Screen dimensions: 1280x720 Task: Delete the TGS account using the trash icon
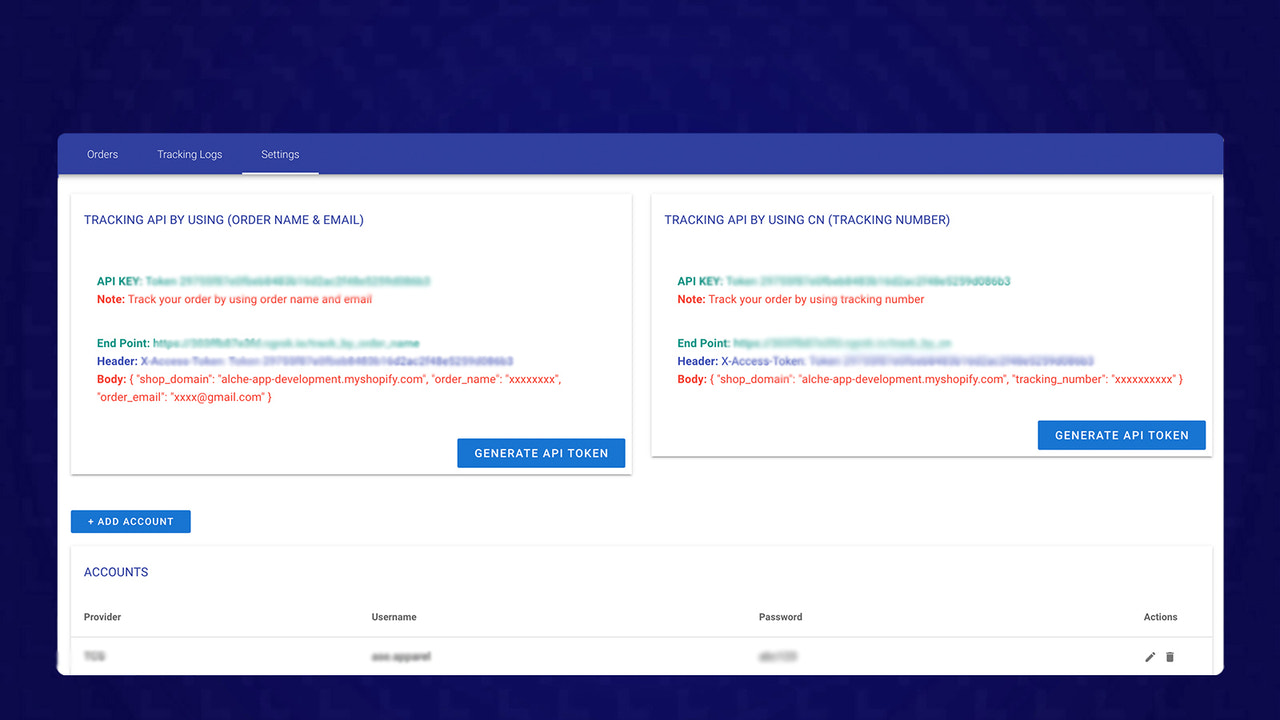point(1169,657)
